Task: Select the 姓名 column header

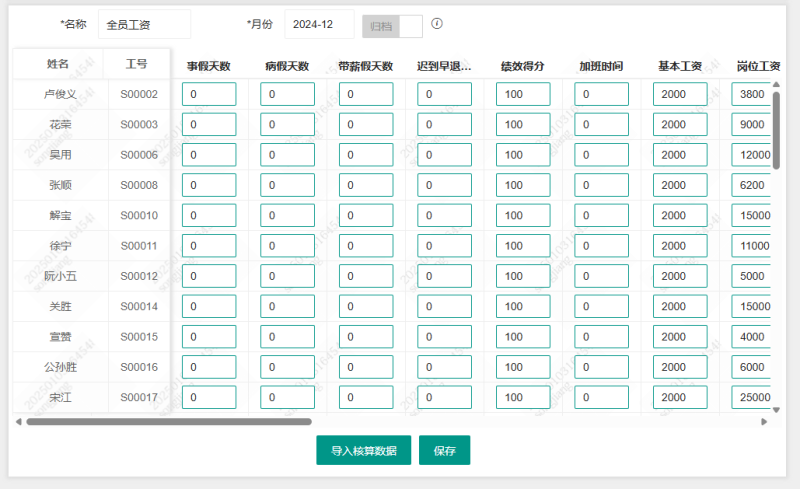Action: point(58,64)
